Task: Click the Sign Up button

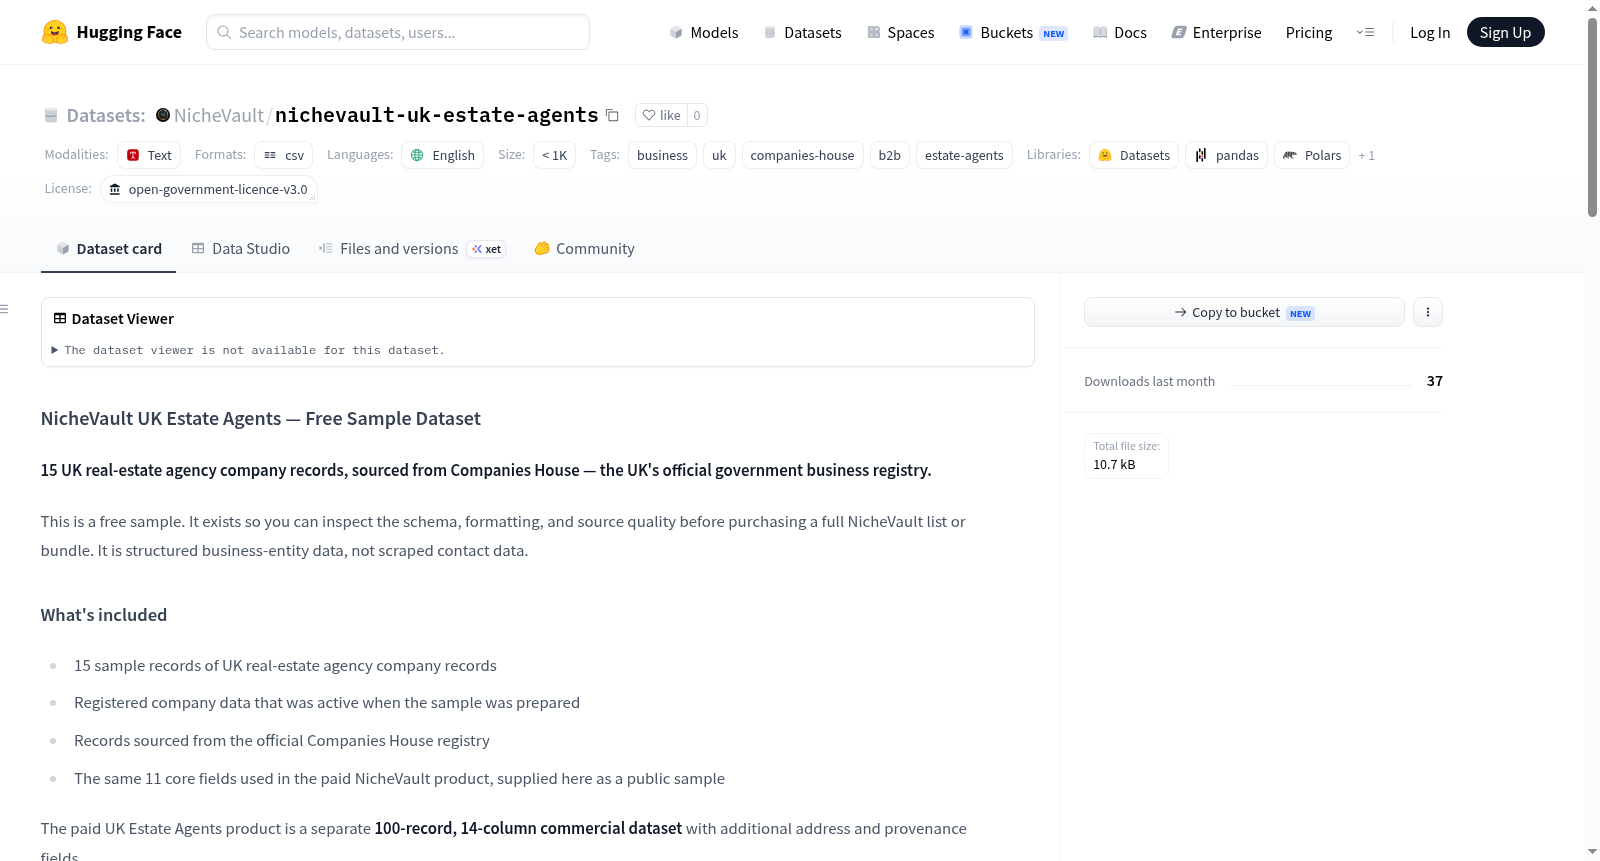Action: [x=1505, y=32]
